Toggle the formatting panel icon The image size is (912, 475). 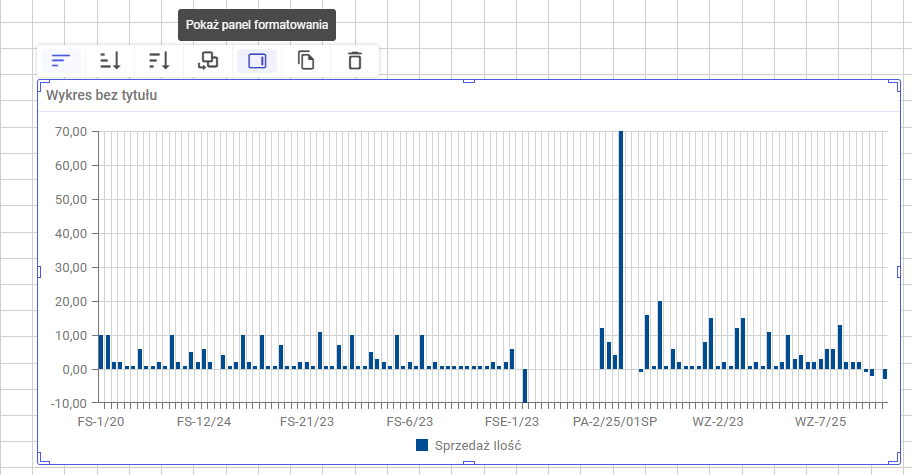coord(257,60)
